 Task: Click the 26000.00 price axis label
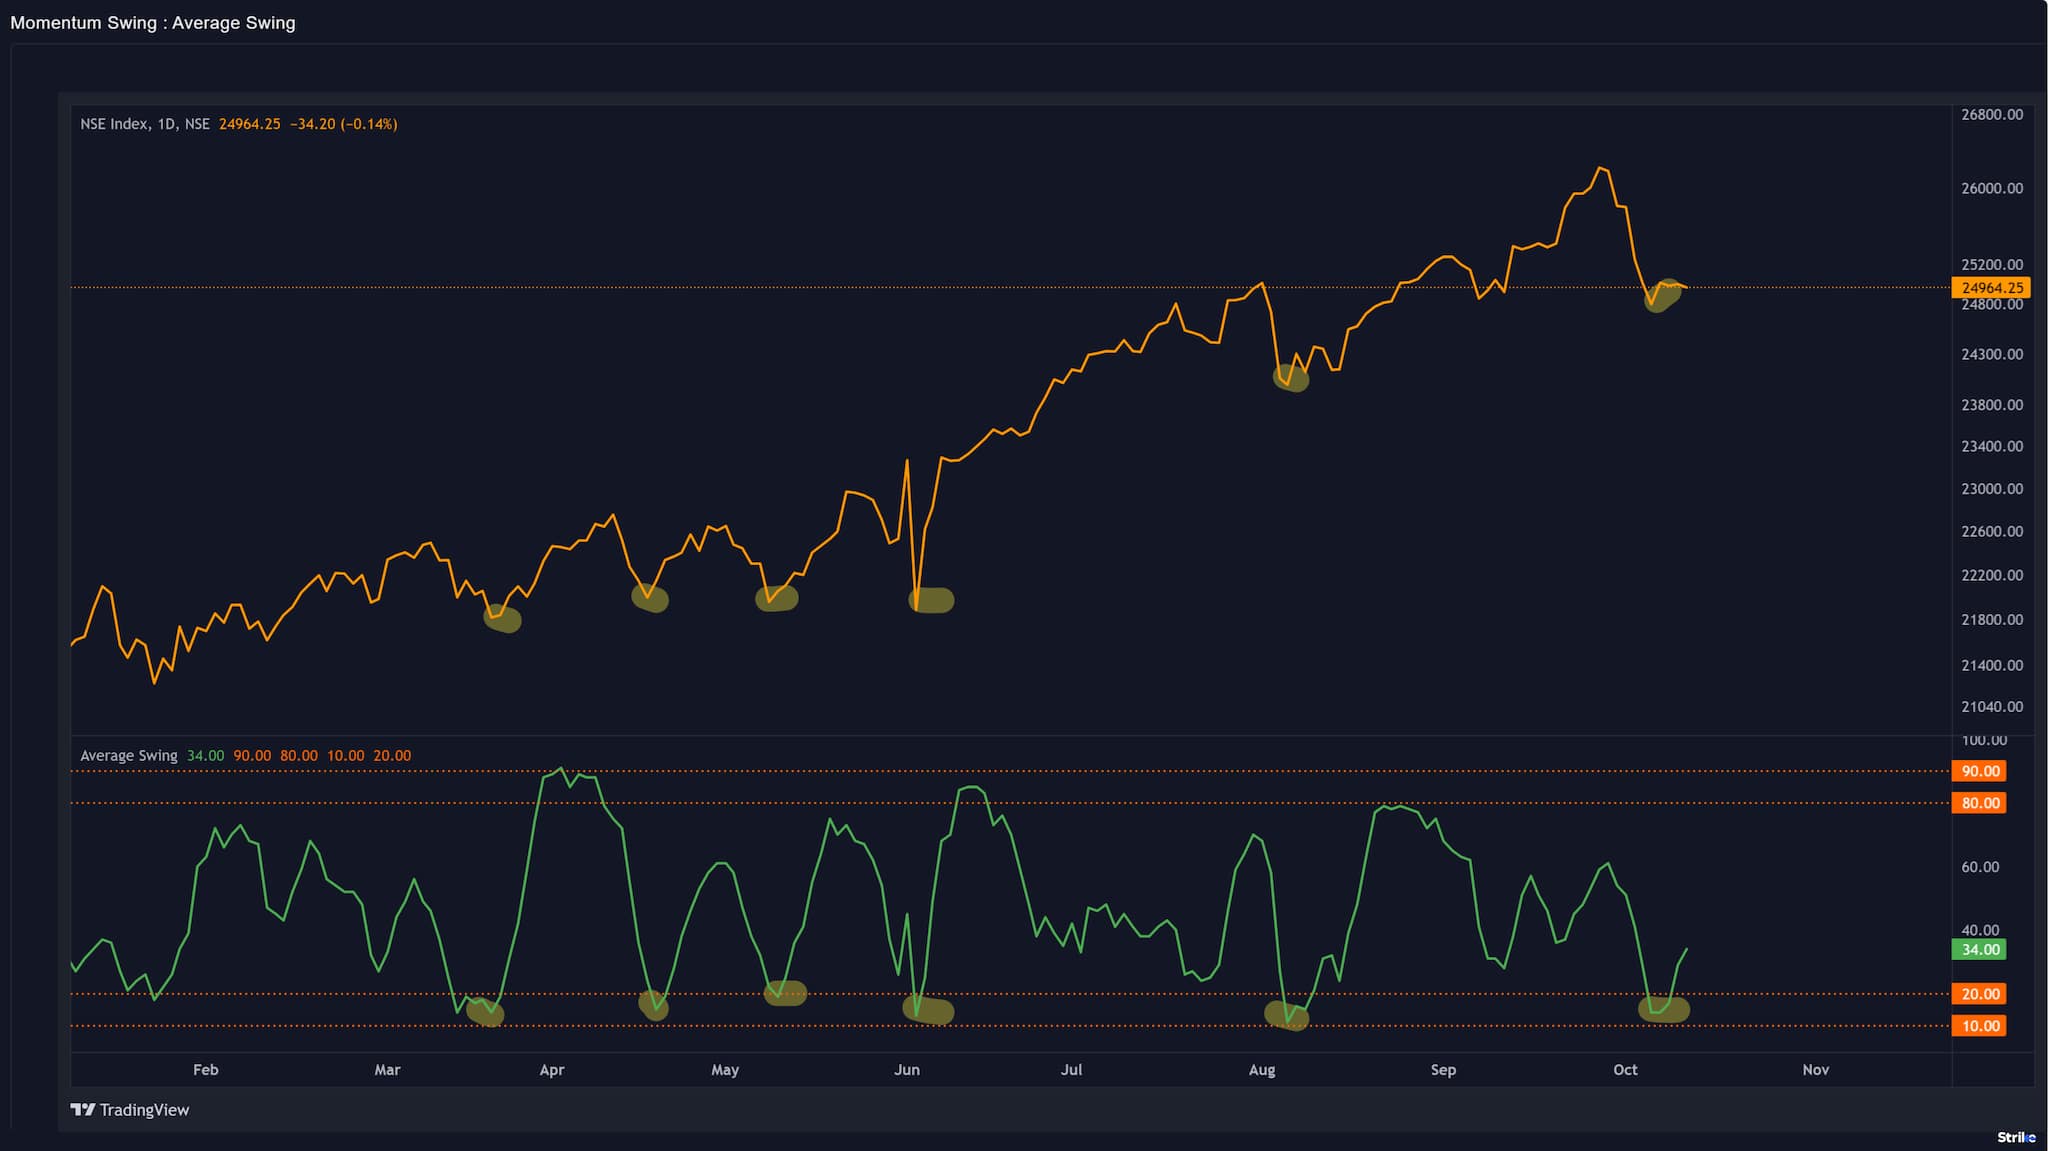click(x=1991, y=188)
